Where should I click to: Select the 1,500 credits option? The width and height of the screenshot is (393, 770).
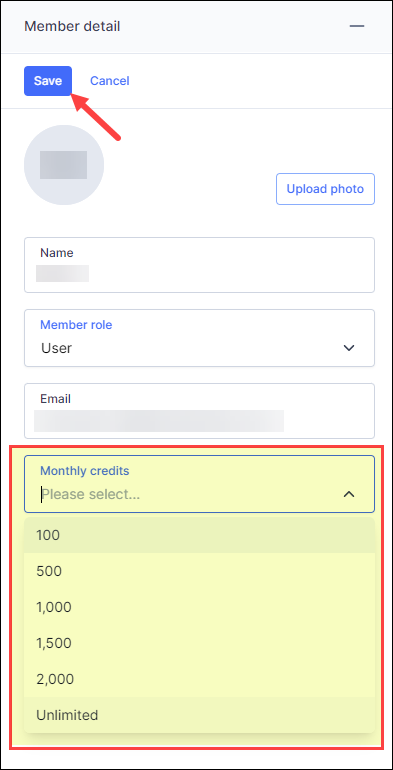pyautogui.click(x=199, y=643)
